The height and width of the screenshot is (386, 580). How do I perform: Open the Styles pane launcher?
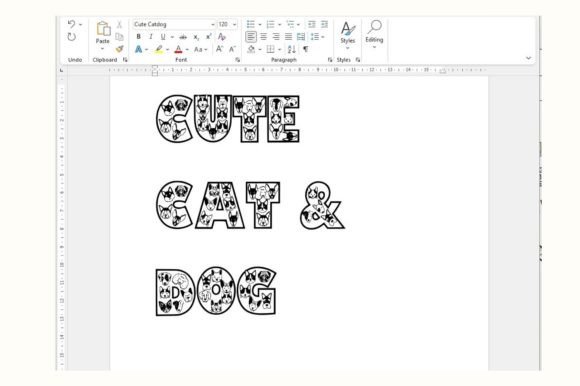click(358, 60)
